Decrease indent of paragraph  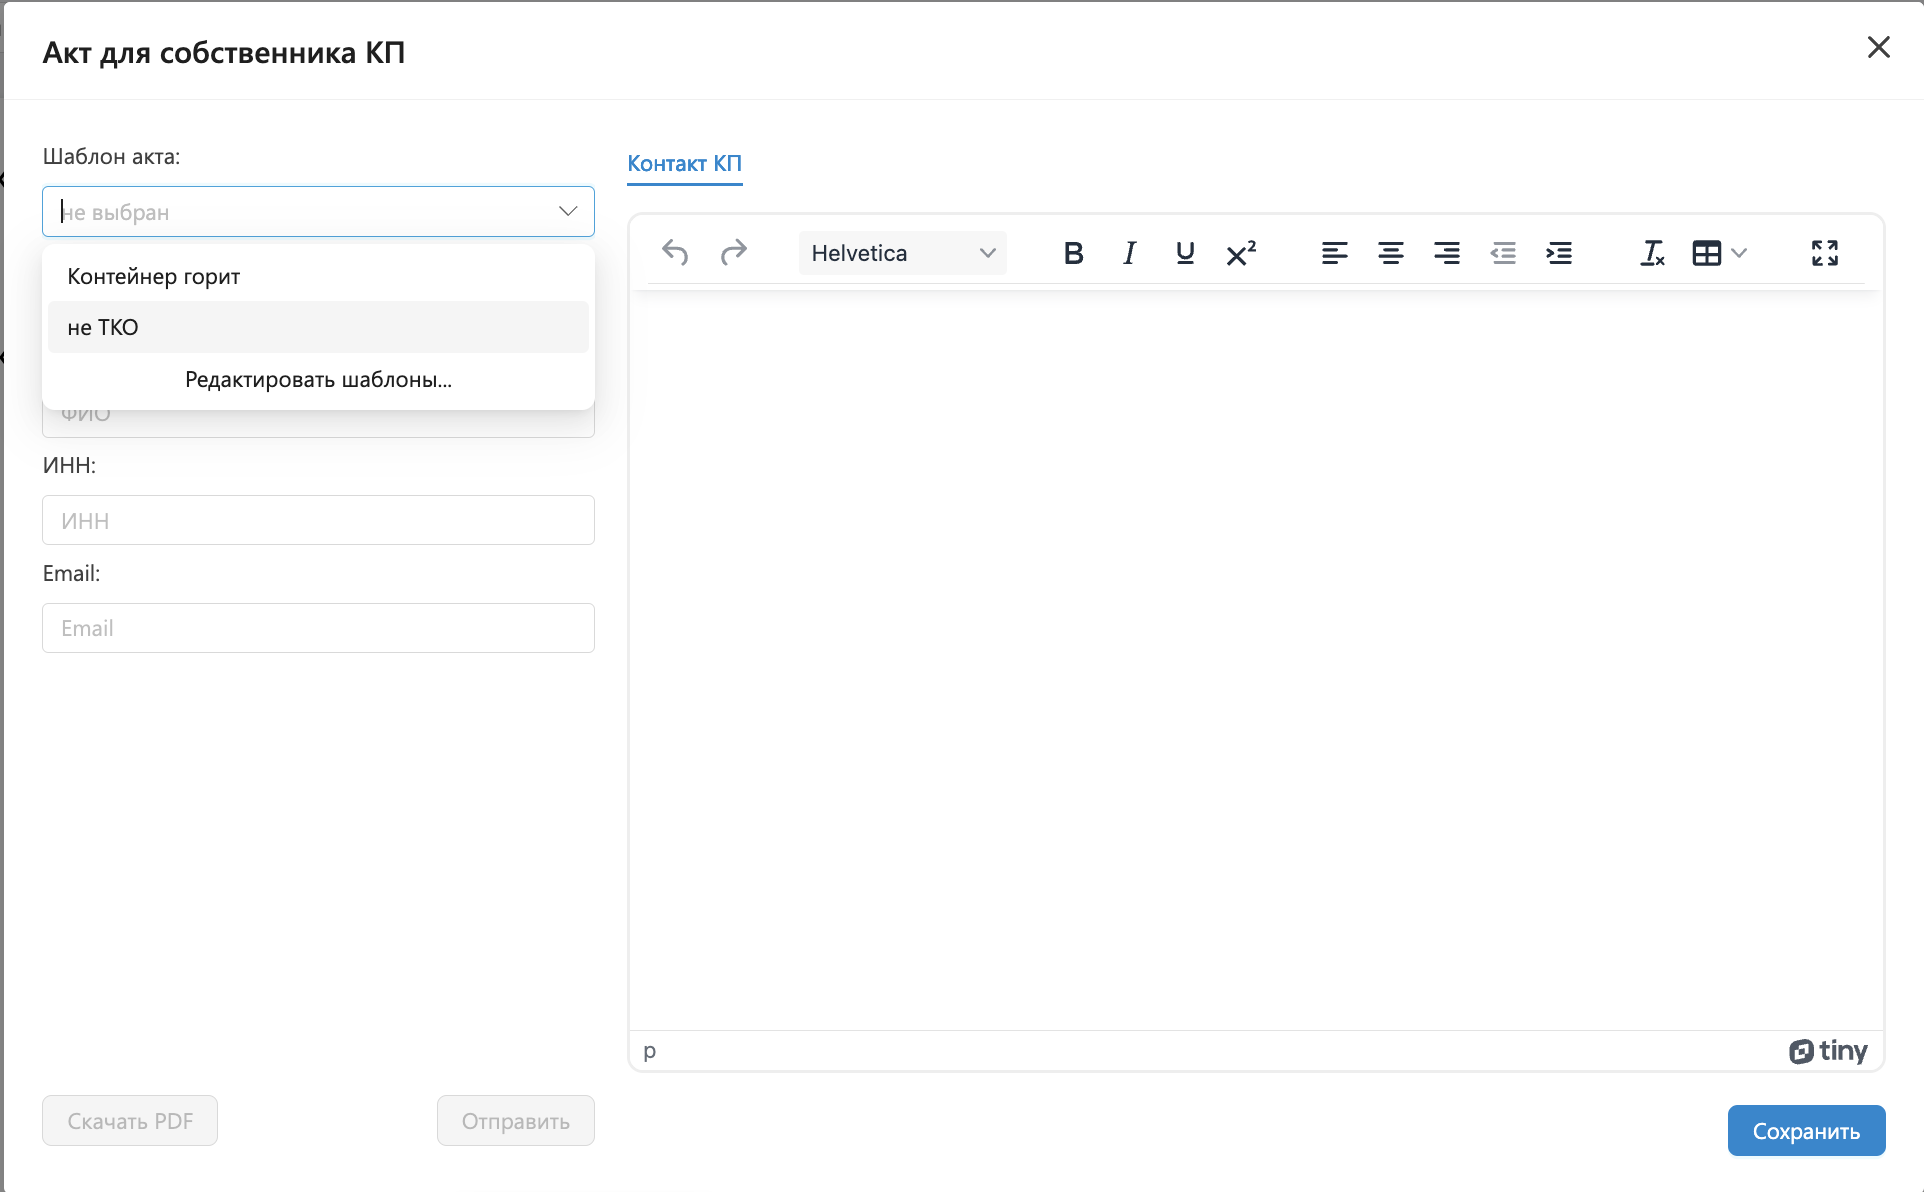(1502, 253)
